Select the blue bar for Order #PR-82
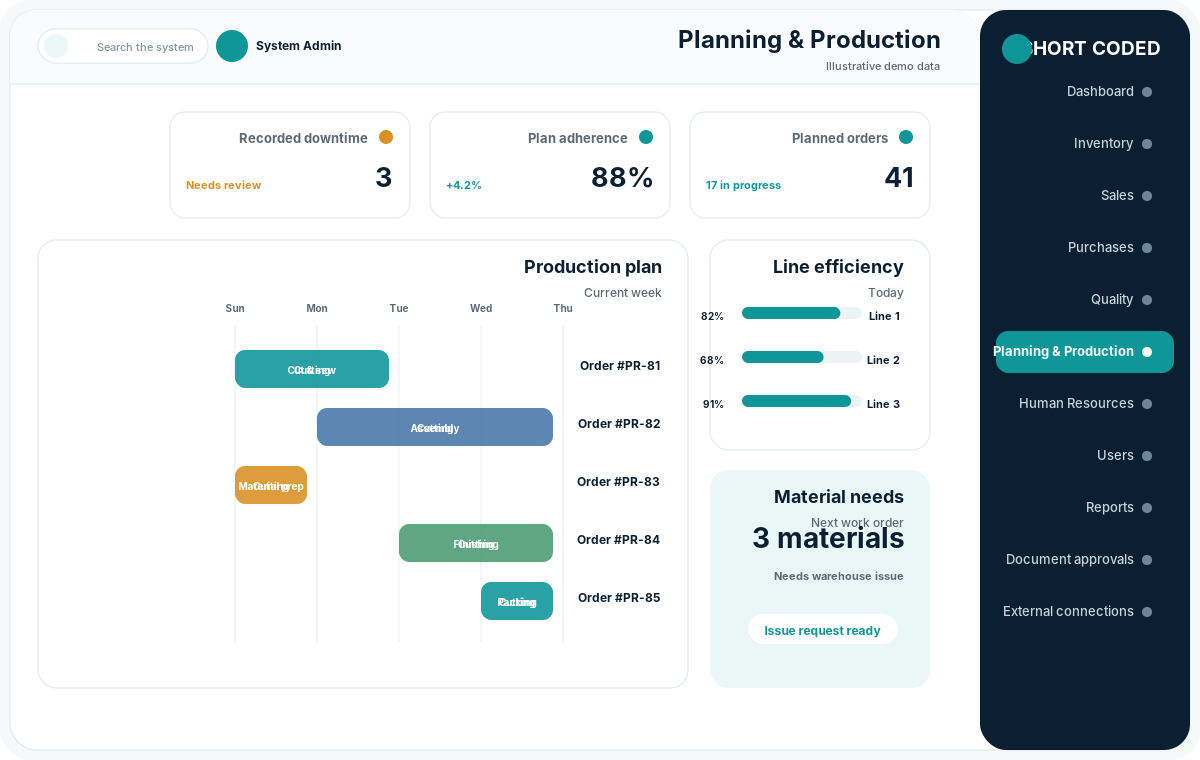Screen dimensions: 1200x760 point(435,427)
